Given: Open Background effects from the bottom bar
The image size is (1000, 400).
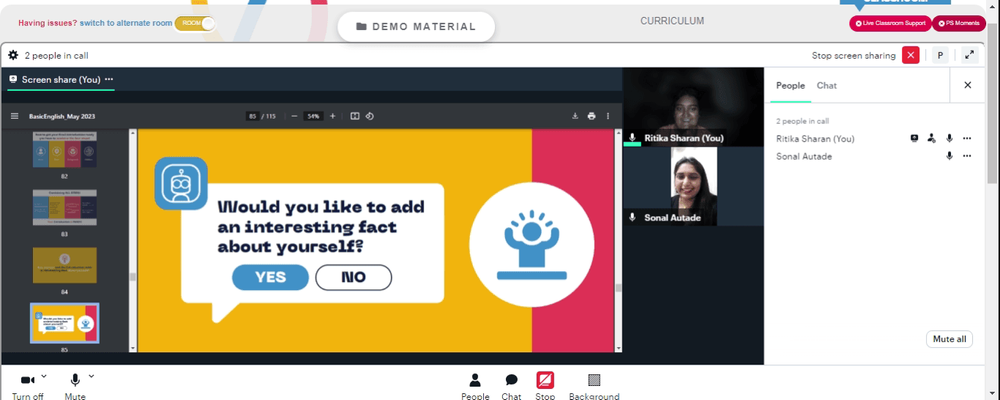Looking at the screenshot, I should tap(594, 387).
